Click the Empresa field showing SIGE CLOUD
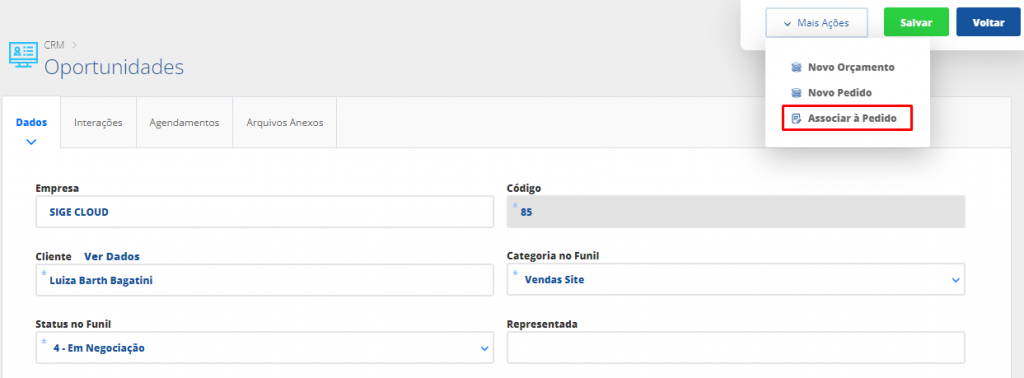Viewport: 1024px width, 378px height. click(264, 212)
